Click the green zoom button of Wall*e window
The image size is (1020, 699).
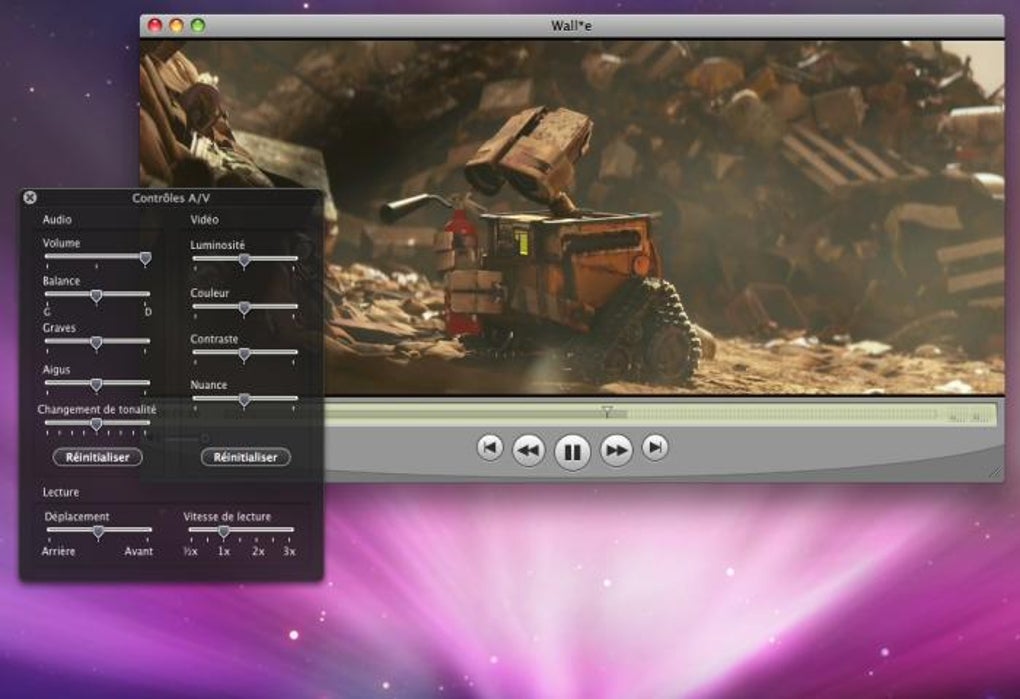coord(198,25)
